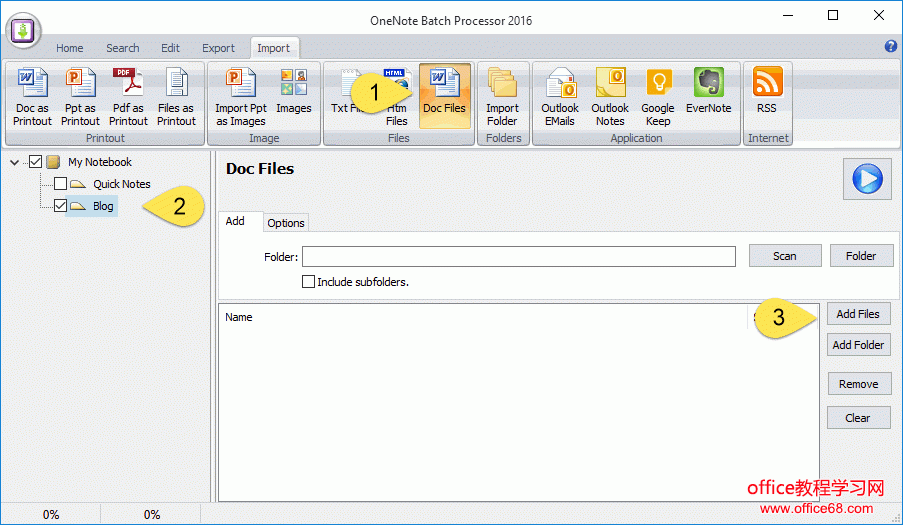Click the Quick Notes section icon
Image resolution: width=903 pixels, height=525 pixels.
click(78, 184)
